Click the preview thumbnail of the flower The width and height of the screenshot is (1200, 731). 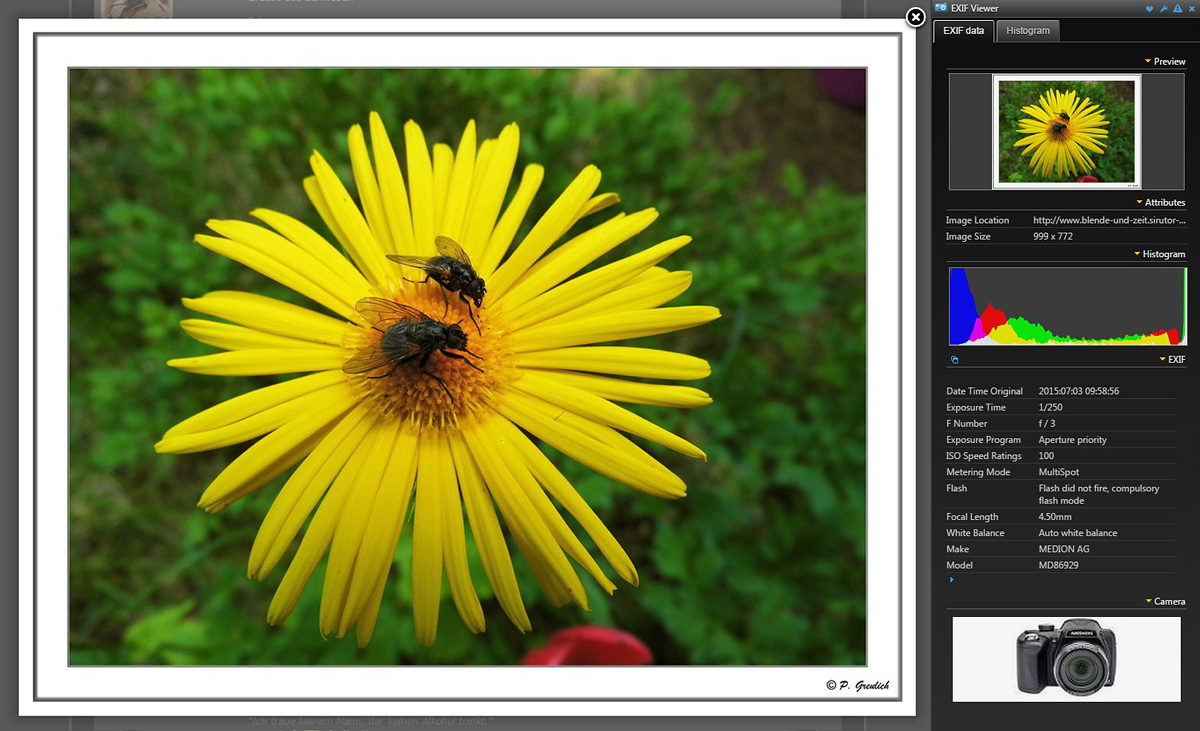pyautogui.click(x=1066, y=131)
